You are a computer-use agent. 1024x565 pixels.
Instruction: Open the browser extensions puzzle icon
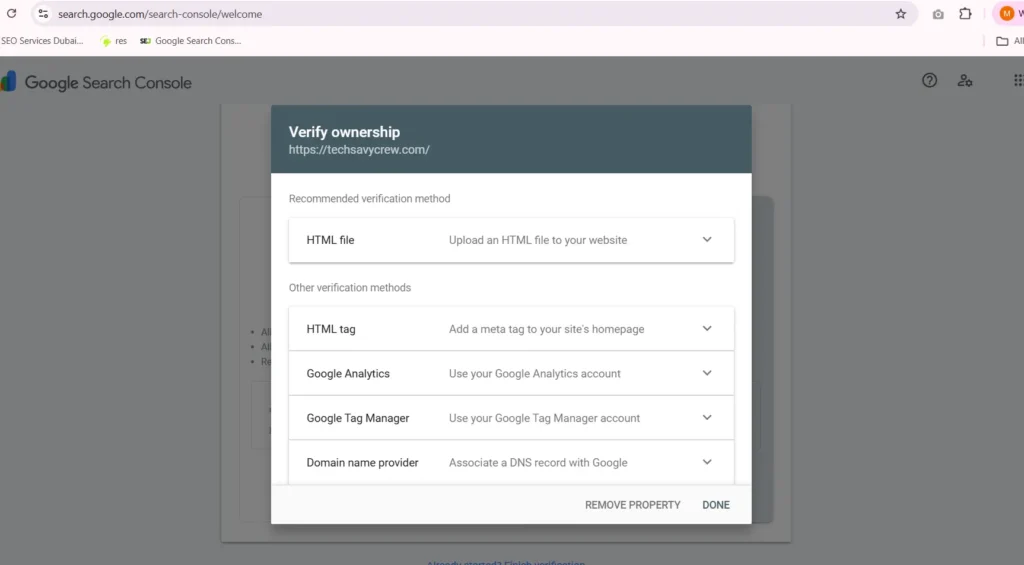[965, 14]
